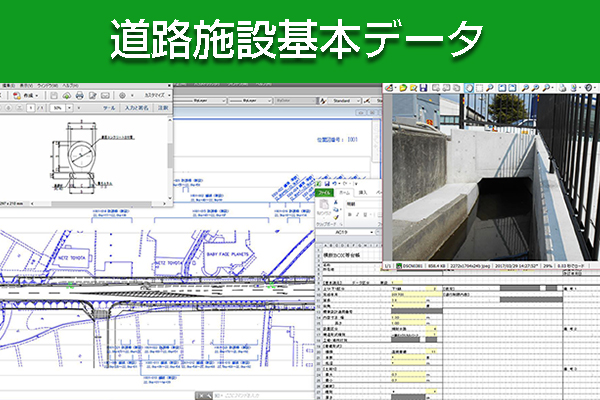600x400 pixels.
Task: Click the 作成 create button in PDF viewer
Action: pyautogui.click(x=26, y=95)
